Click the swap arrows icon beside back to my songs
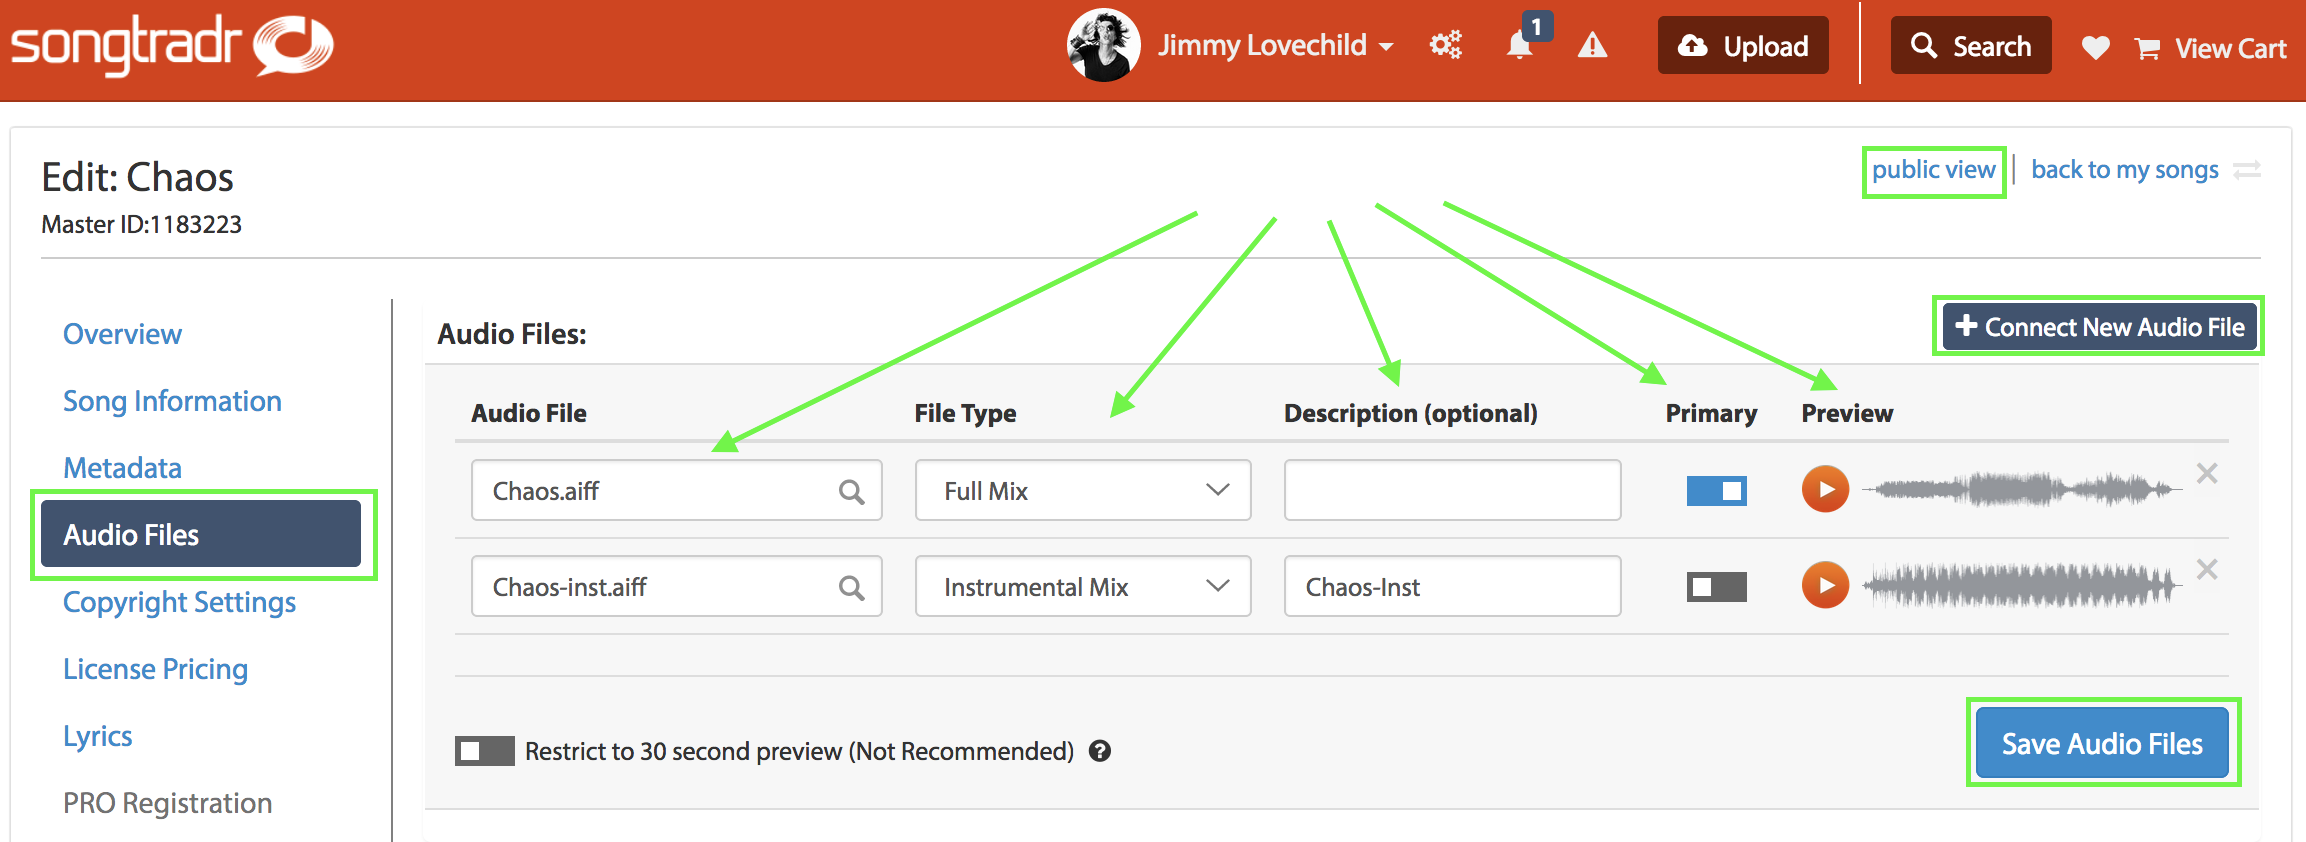Viewport: 2306px width, 842px height. (2247, 170)
